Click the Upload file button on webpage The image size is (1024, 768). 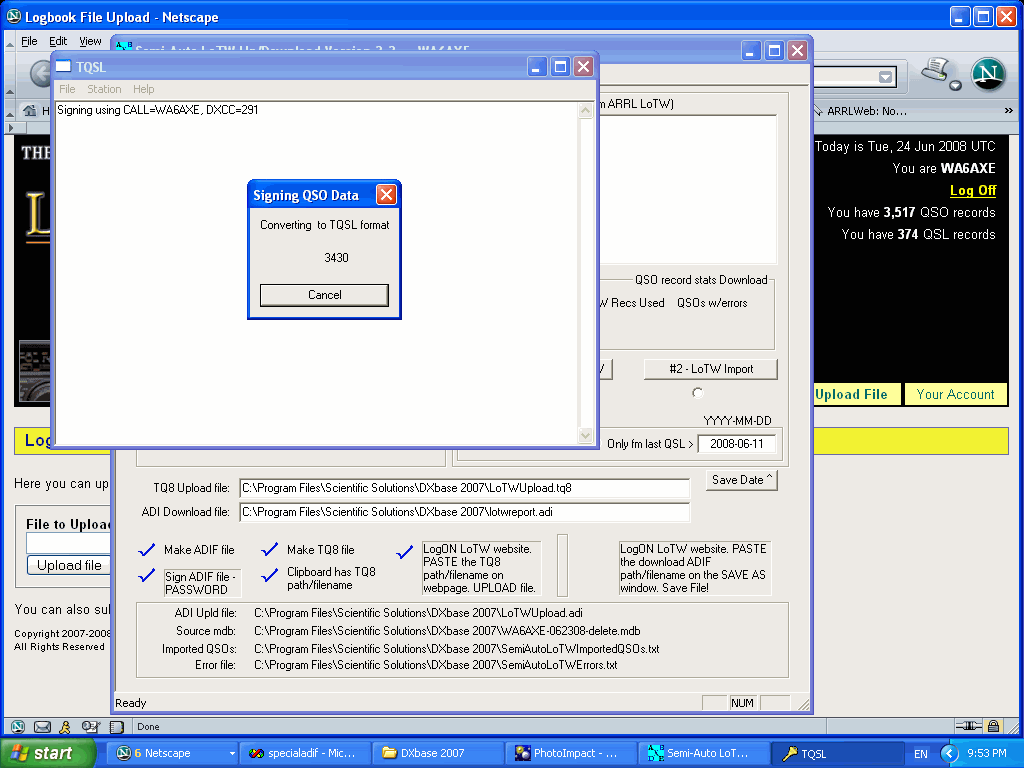(69, 566)
